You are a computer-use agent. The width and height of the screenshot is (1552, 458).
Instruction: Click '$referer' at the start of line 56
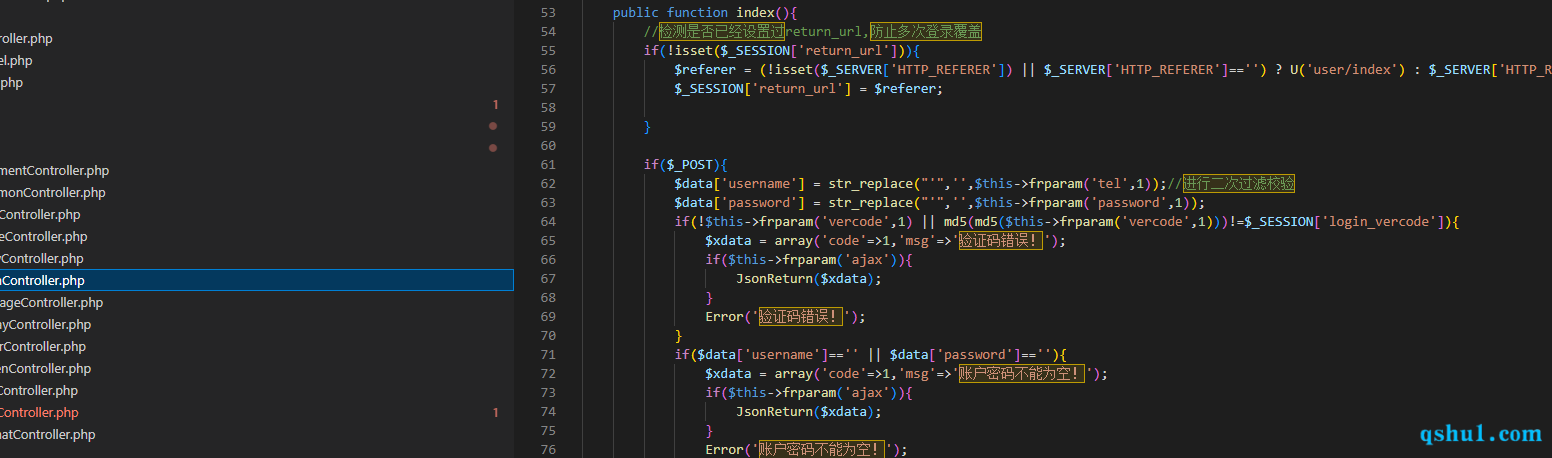(705, 70)
